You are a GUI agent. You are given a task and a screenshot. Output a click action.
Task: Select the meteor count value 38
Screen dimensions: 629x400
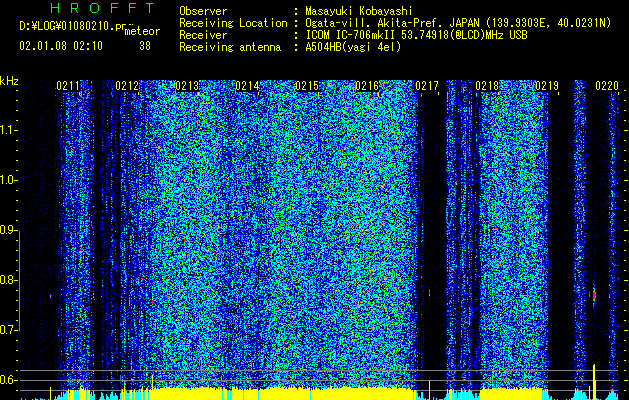(x=145, y=46)
